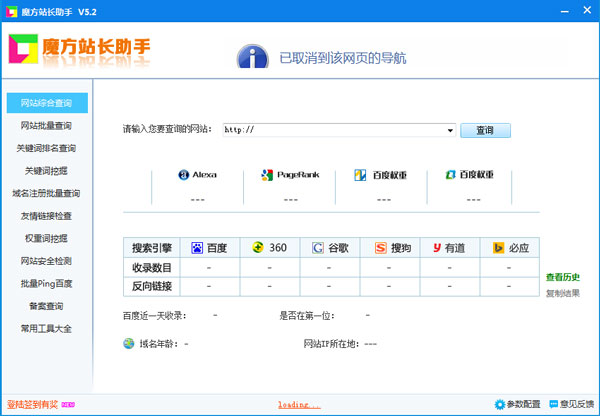Click the 必应 orange b icon
Viewport: 600px width, 416px height.
point(498,248)
